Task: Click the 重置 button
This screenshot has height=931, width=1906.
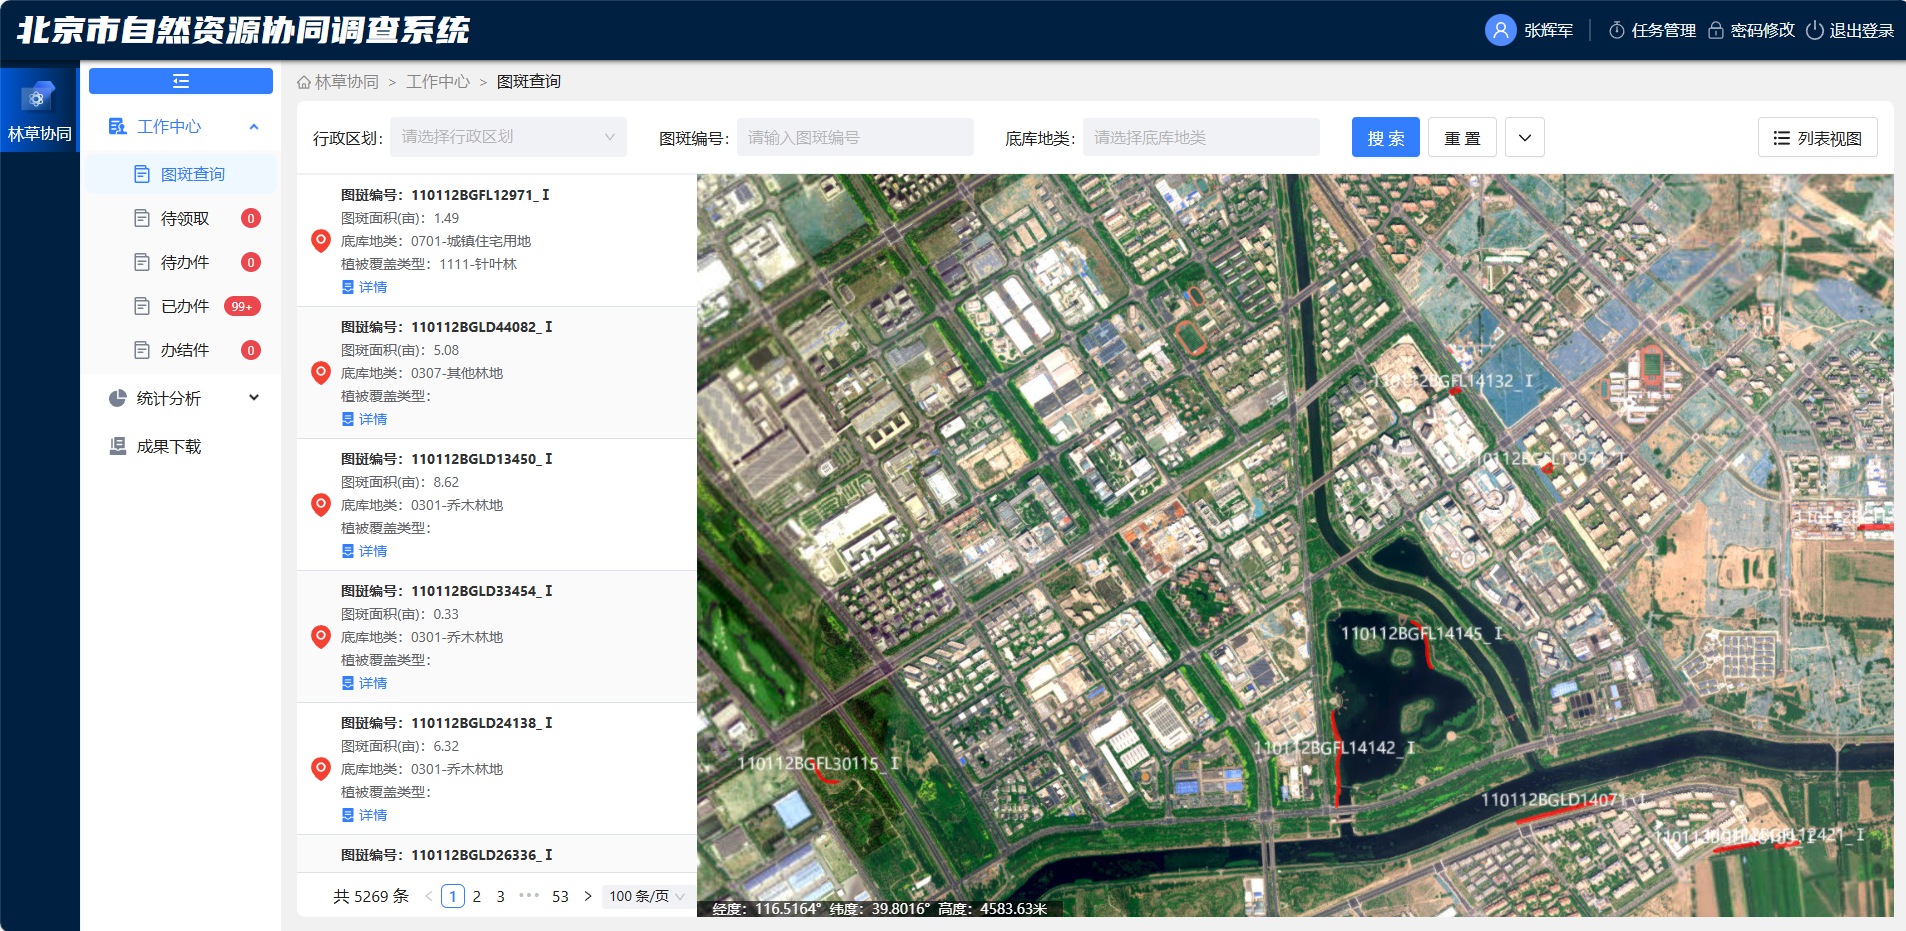Action: (1462, 138)
